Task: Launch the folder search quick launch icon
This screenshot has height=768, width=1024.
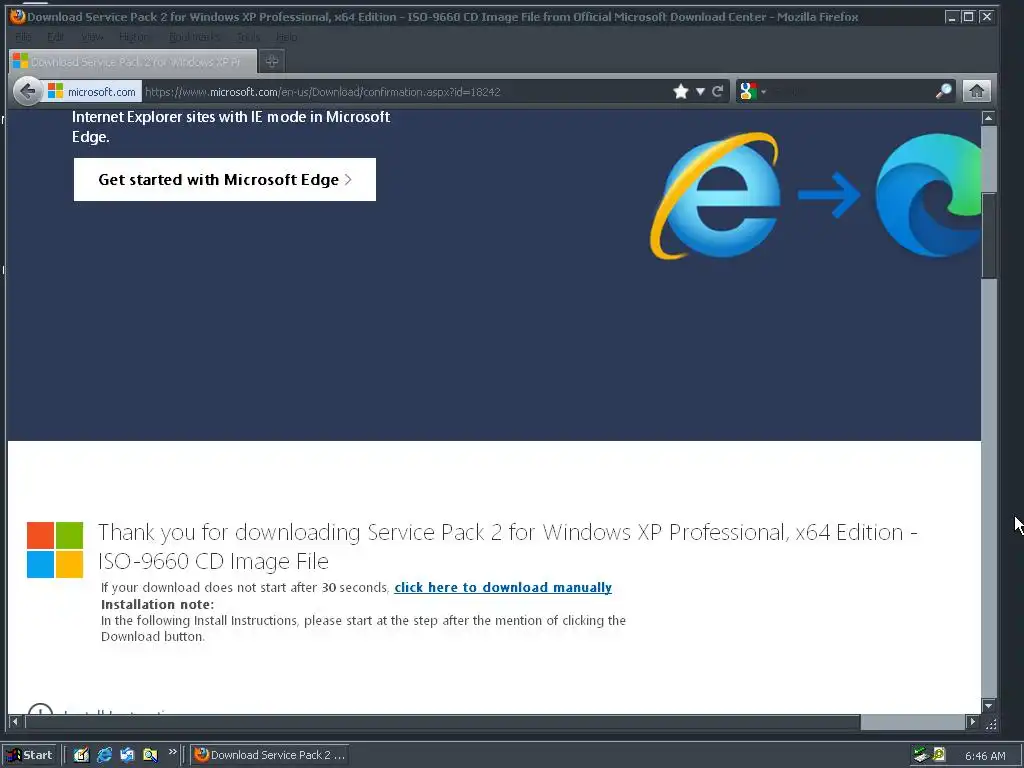Action: pos(150,755)
